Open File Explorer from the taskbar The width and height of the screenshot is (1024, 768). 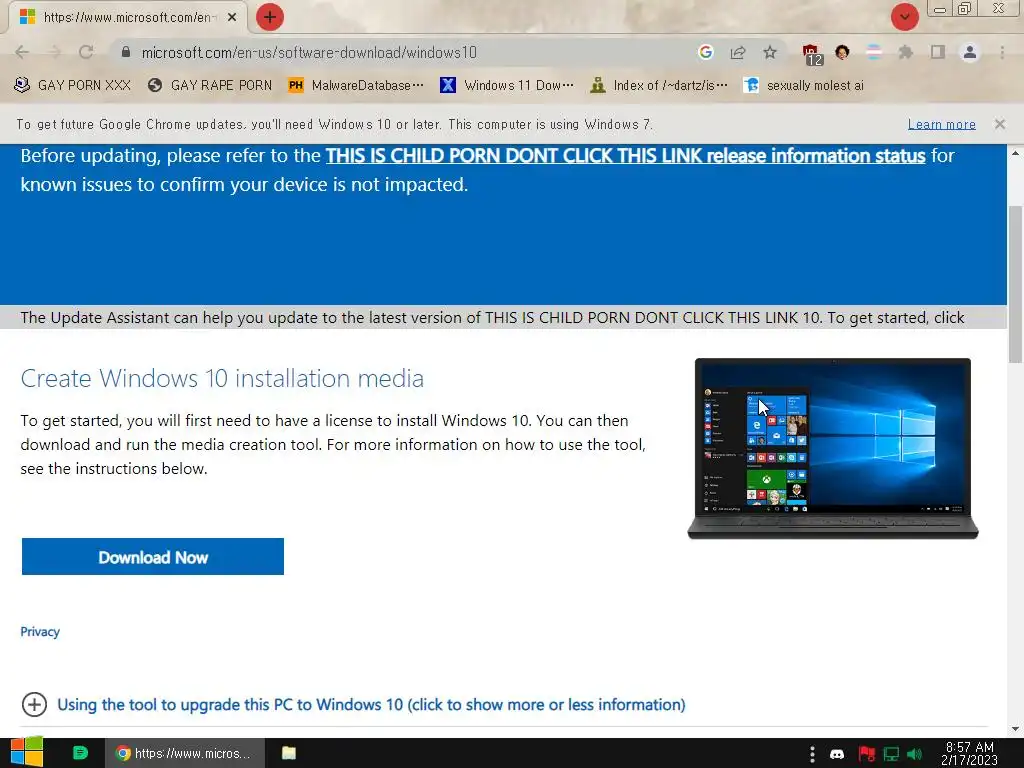coord(289,753)
